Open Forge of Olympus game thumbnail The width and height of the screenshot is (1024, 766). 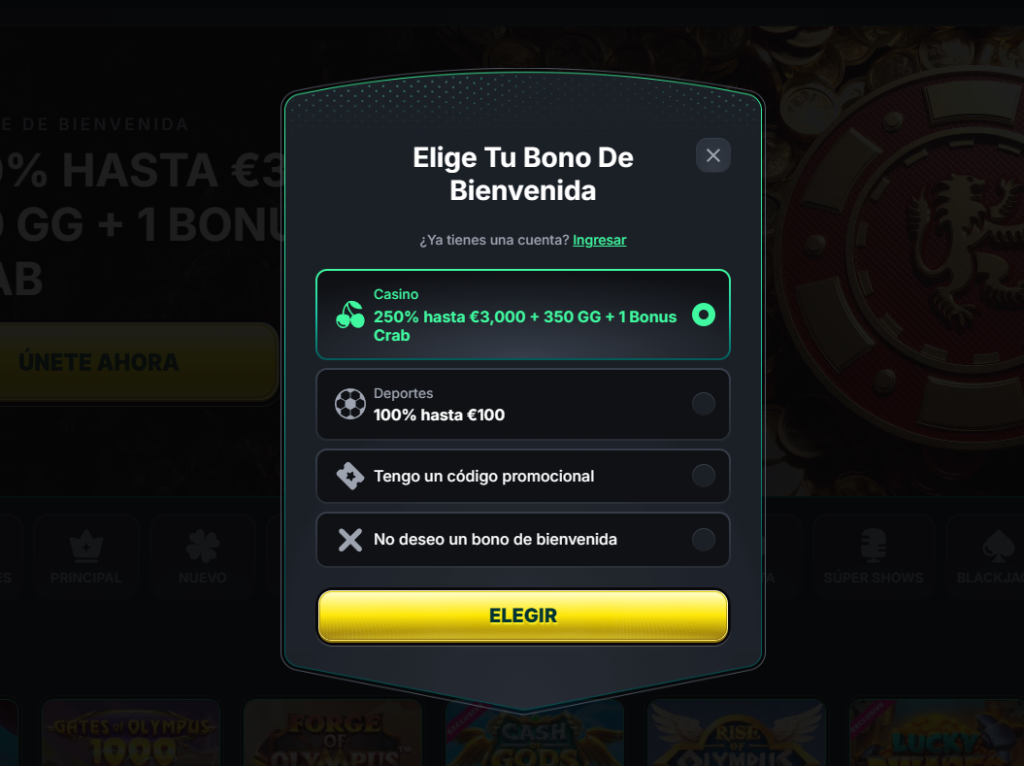(333, 733)
